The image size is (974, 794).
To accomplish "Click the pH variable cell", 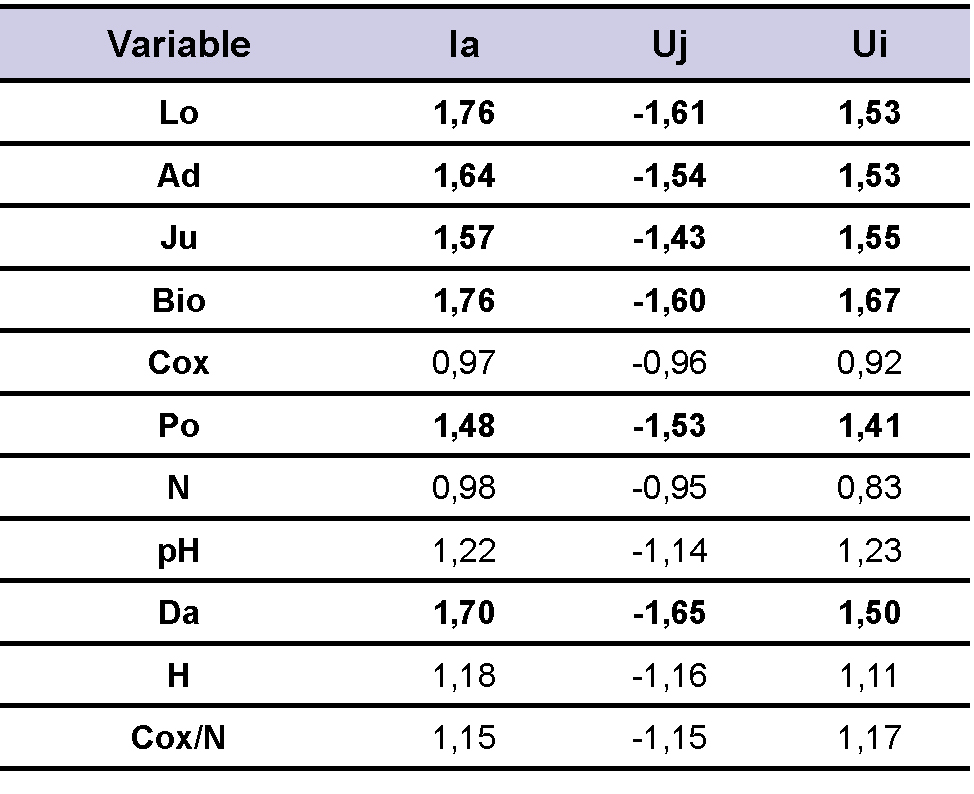I will 179,551.
